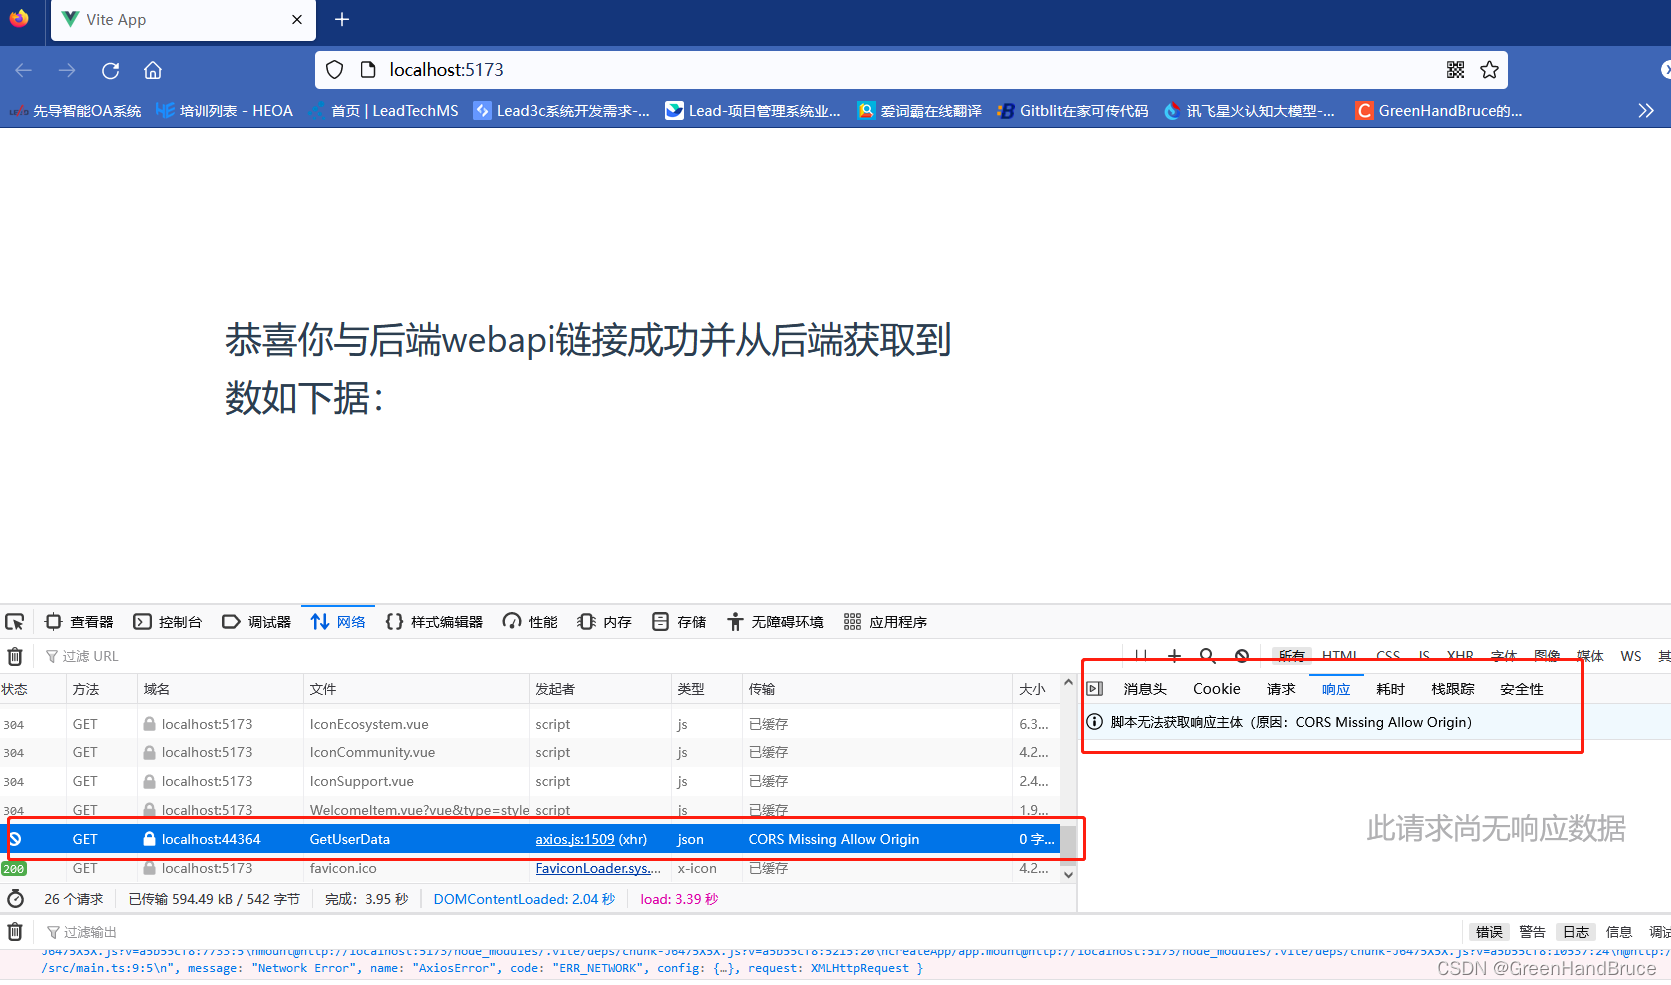Toggle the 信息 info console filter

pos(1618,932)
